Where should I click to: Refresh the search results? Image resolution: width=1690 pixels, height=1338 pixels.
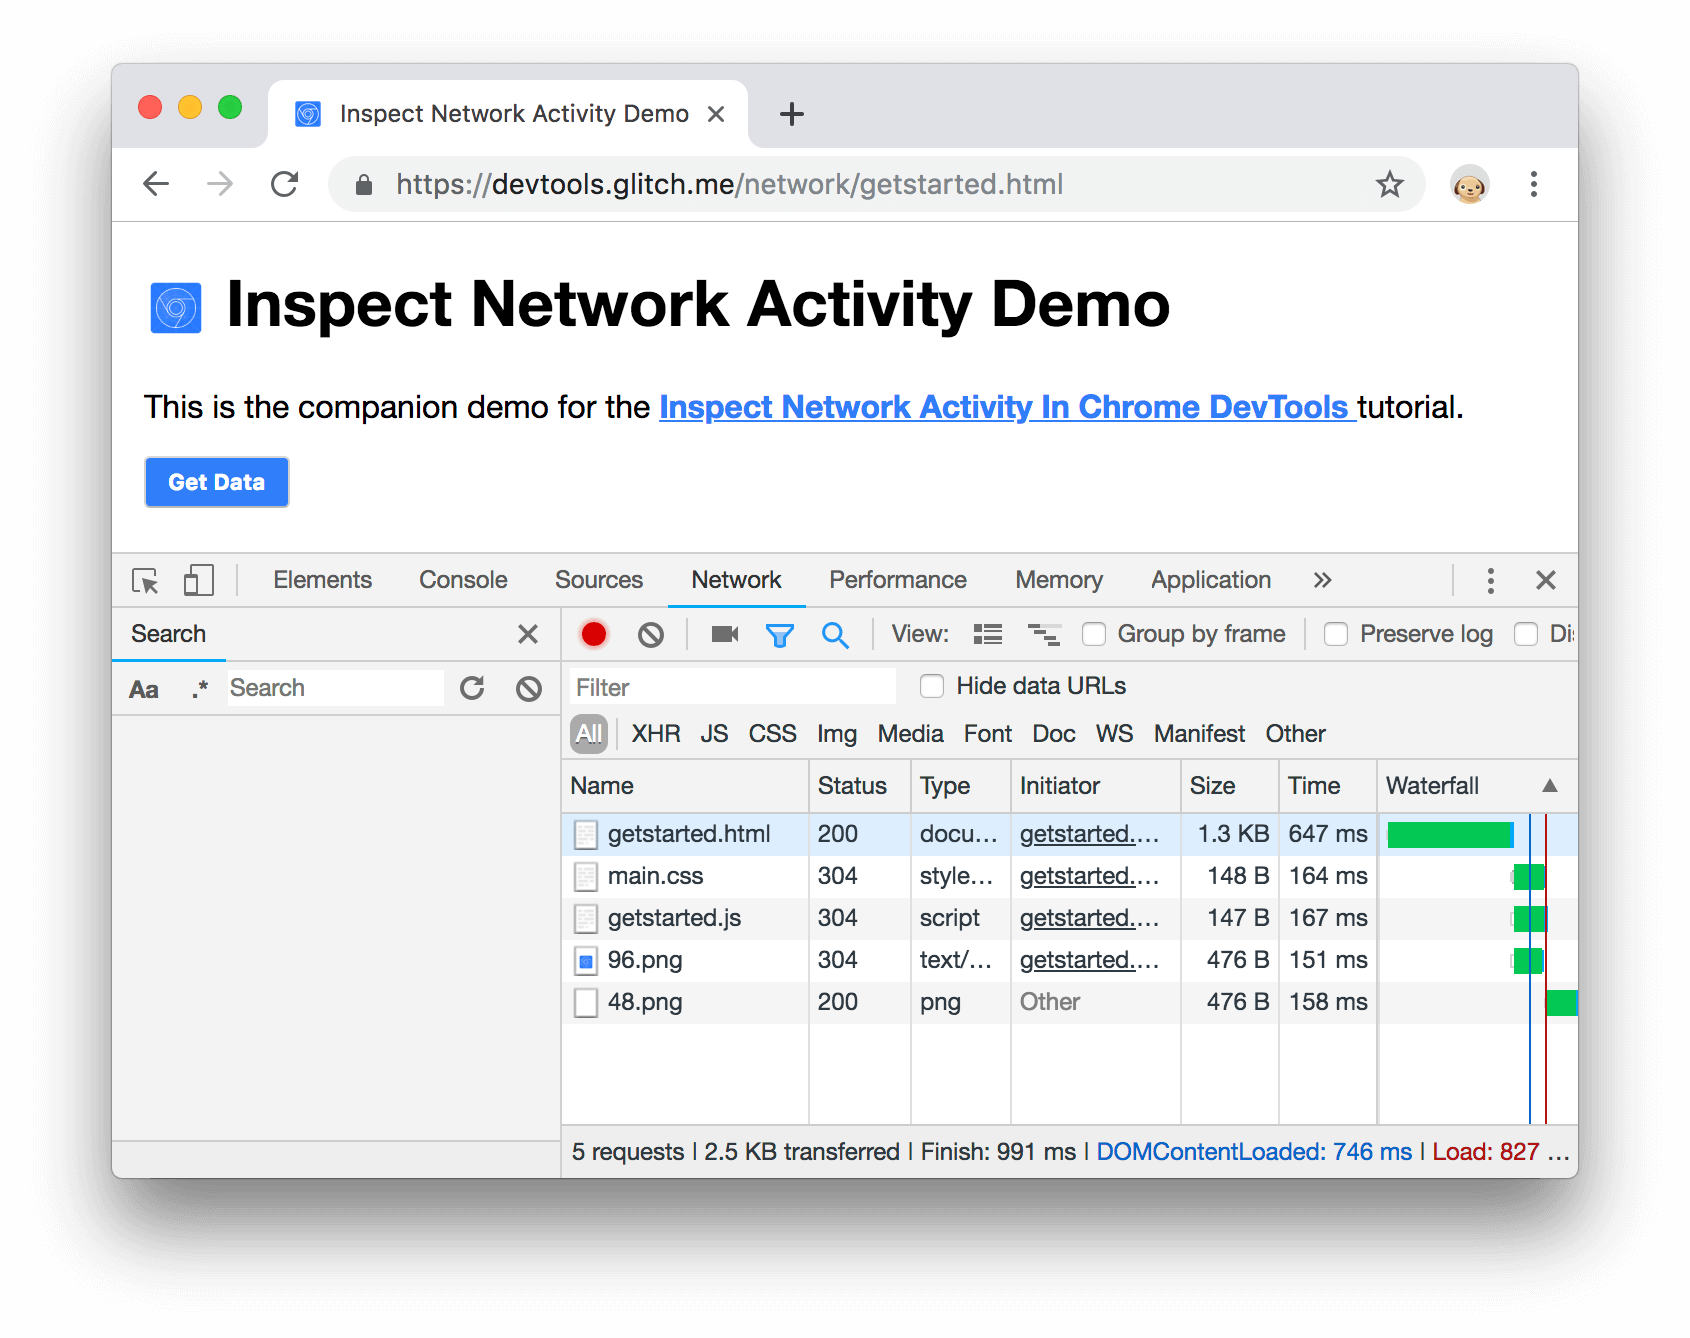pyautogui.click(x=472, y=688)
